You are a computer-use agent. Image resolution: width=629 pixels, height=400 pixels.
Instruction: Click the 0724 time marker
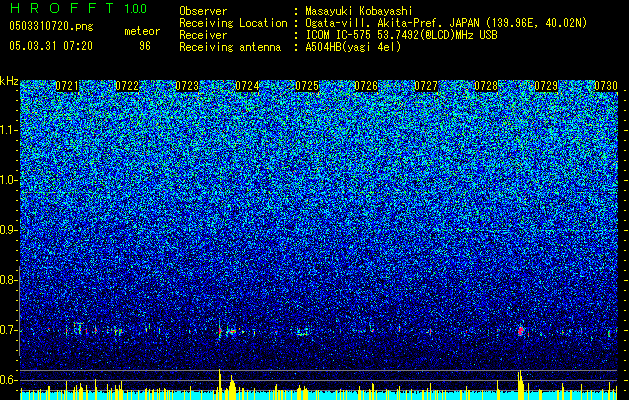(247, 86)
